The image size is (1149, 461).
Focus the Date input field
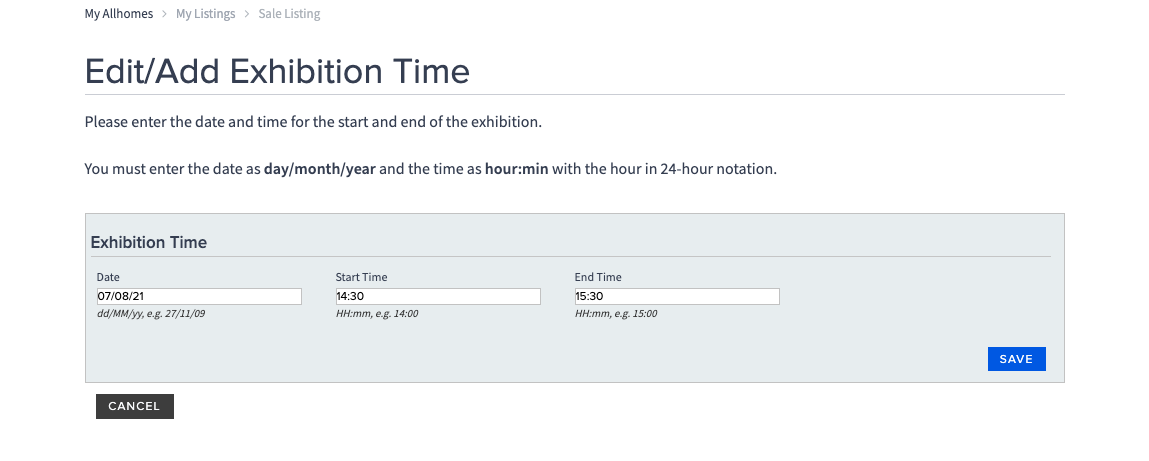coord(198,296)
